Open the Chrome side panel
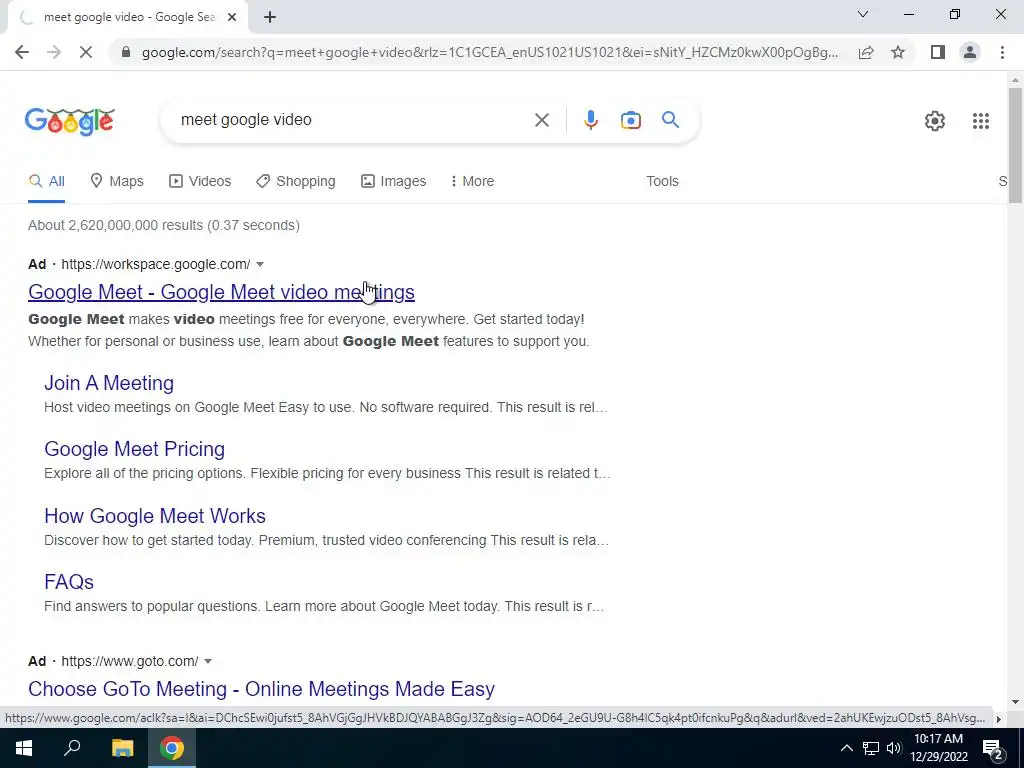Image resolution: width=1024 pixels, height=768 pixels. coord(938,52)
